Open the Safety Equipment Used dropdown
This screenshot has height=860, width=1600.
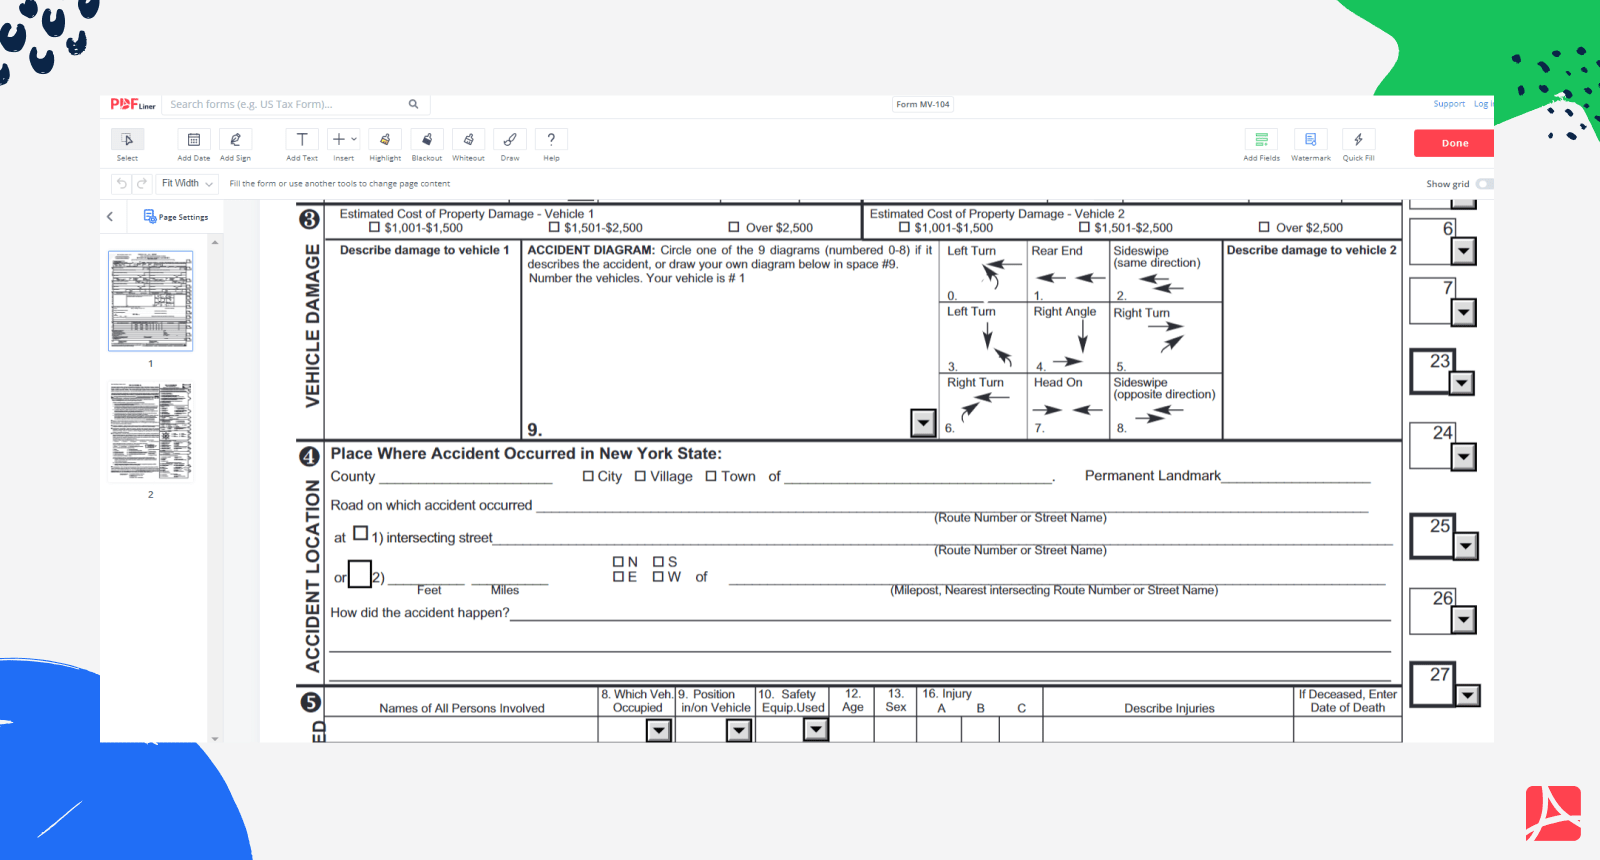pyautogui.click(x=816, y=730)
